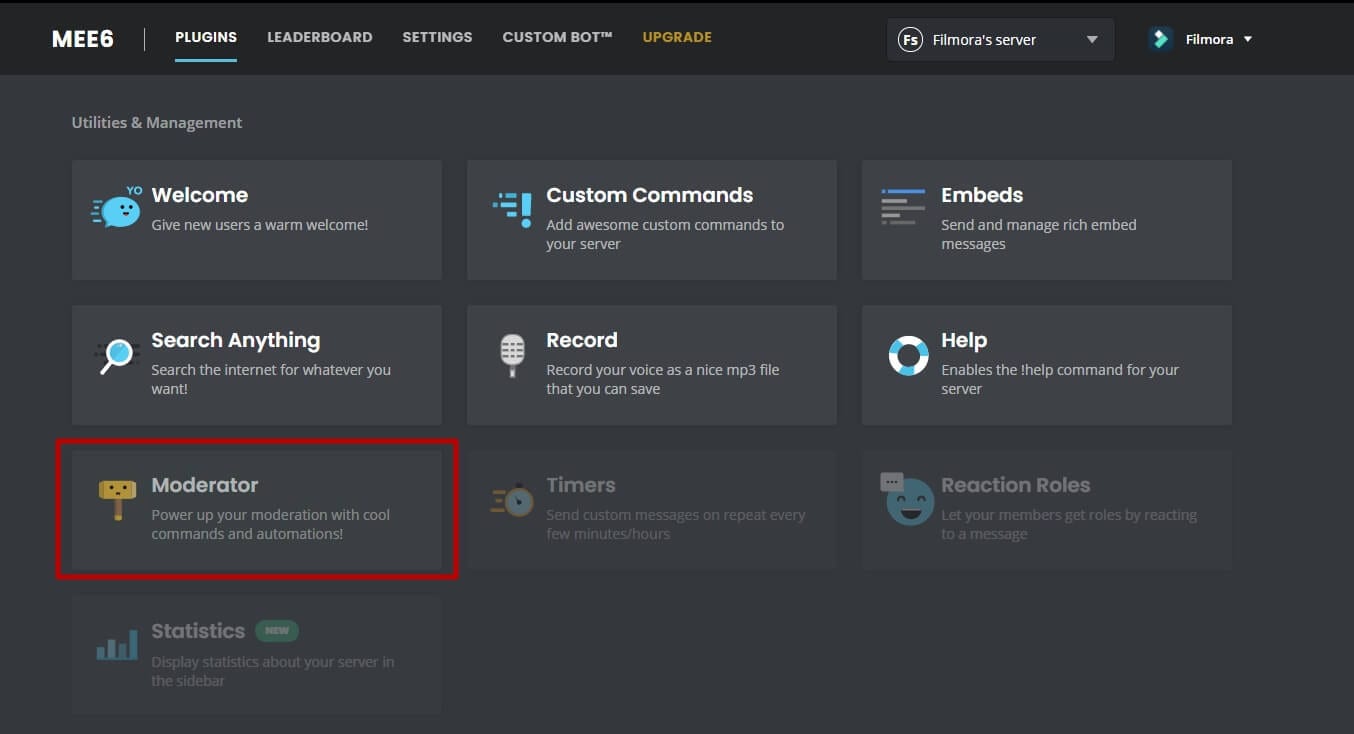Click the Record microphone icon
1354x734 pixels.
tap(512, 355)
